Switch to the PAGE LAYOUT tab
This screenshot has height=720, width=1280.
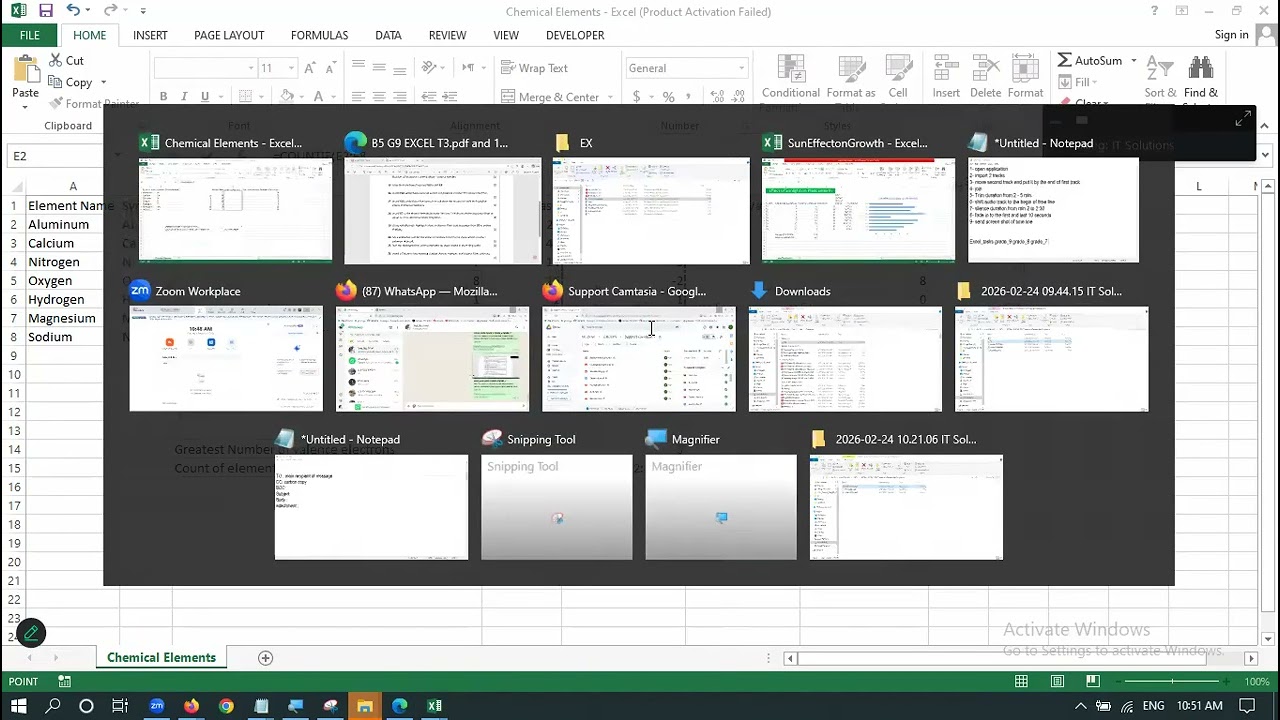click(229, 35)
